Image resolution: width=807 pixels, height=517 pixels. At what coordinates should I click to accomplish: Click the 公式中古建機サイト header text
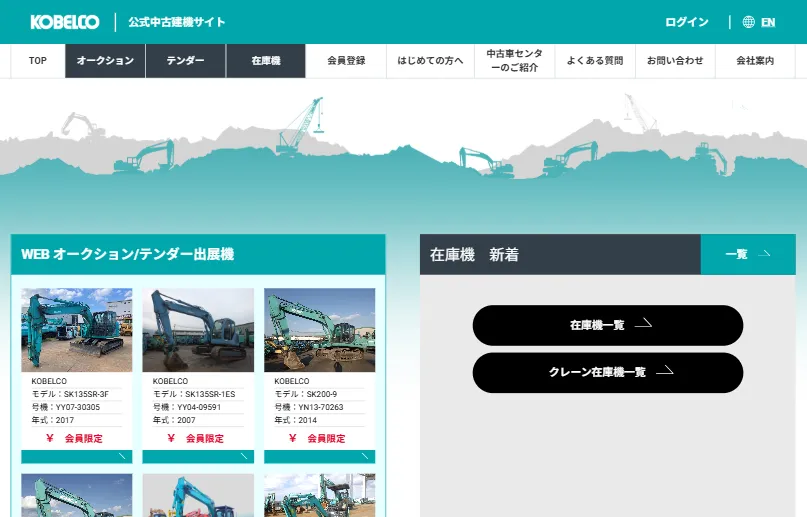click(177, 22)
